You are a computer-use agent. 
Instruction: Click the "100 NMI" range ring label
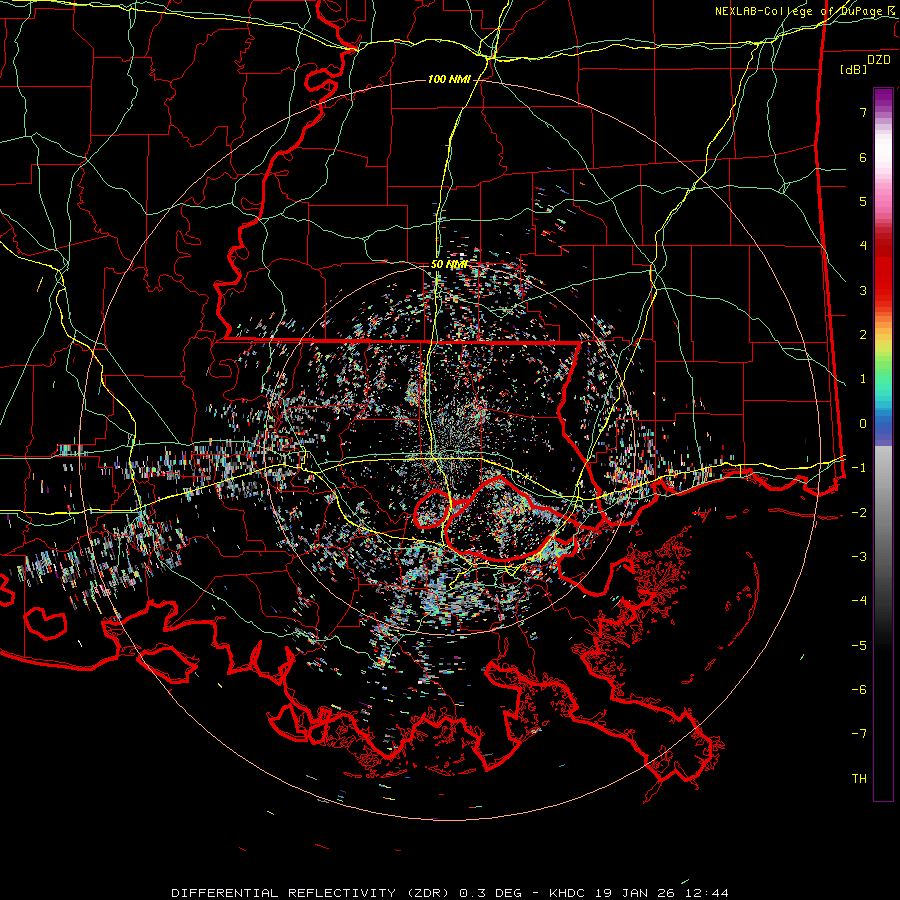pyautogui.click(x=449, y=79)
